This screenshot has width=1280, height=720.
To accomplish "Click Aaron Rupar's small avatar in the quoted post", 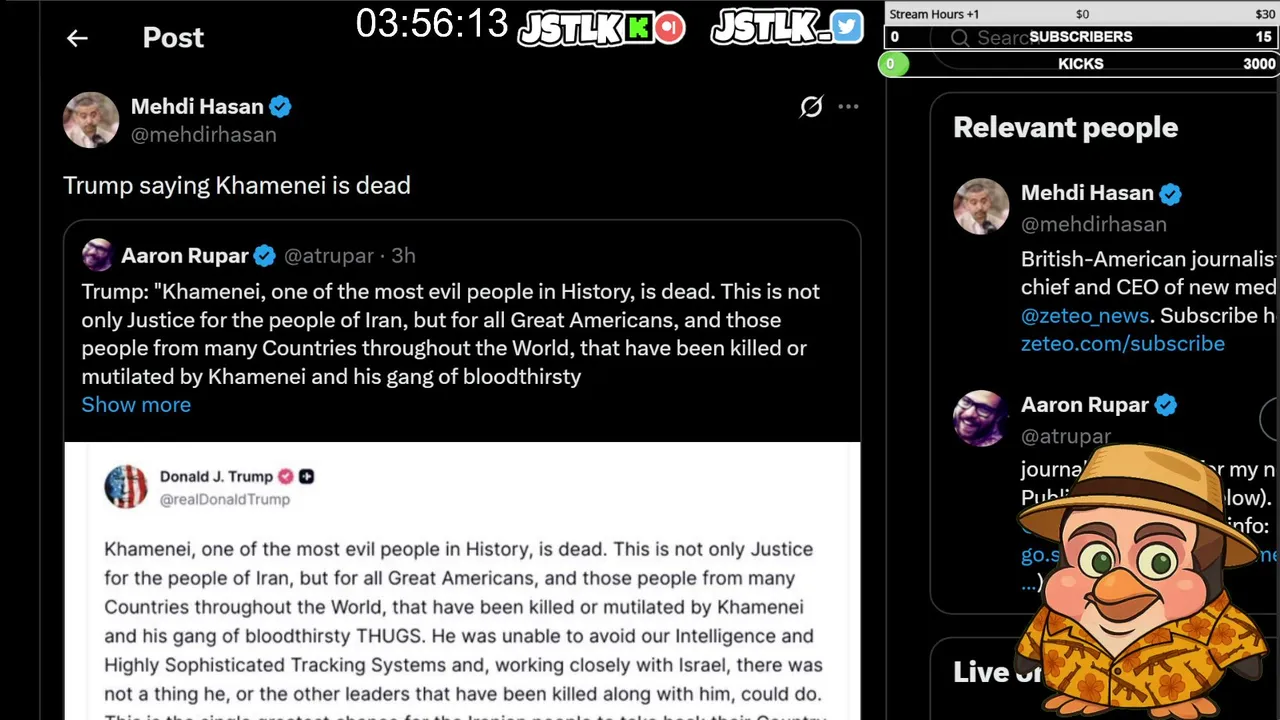I will tap(98, 255).
